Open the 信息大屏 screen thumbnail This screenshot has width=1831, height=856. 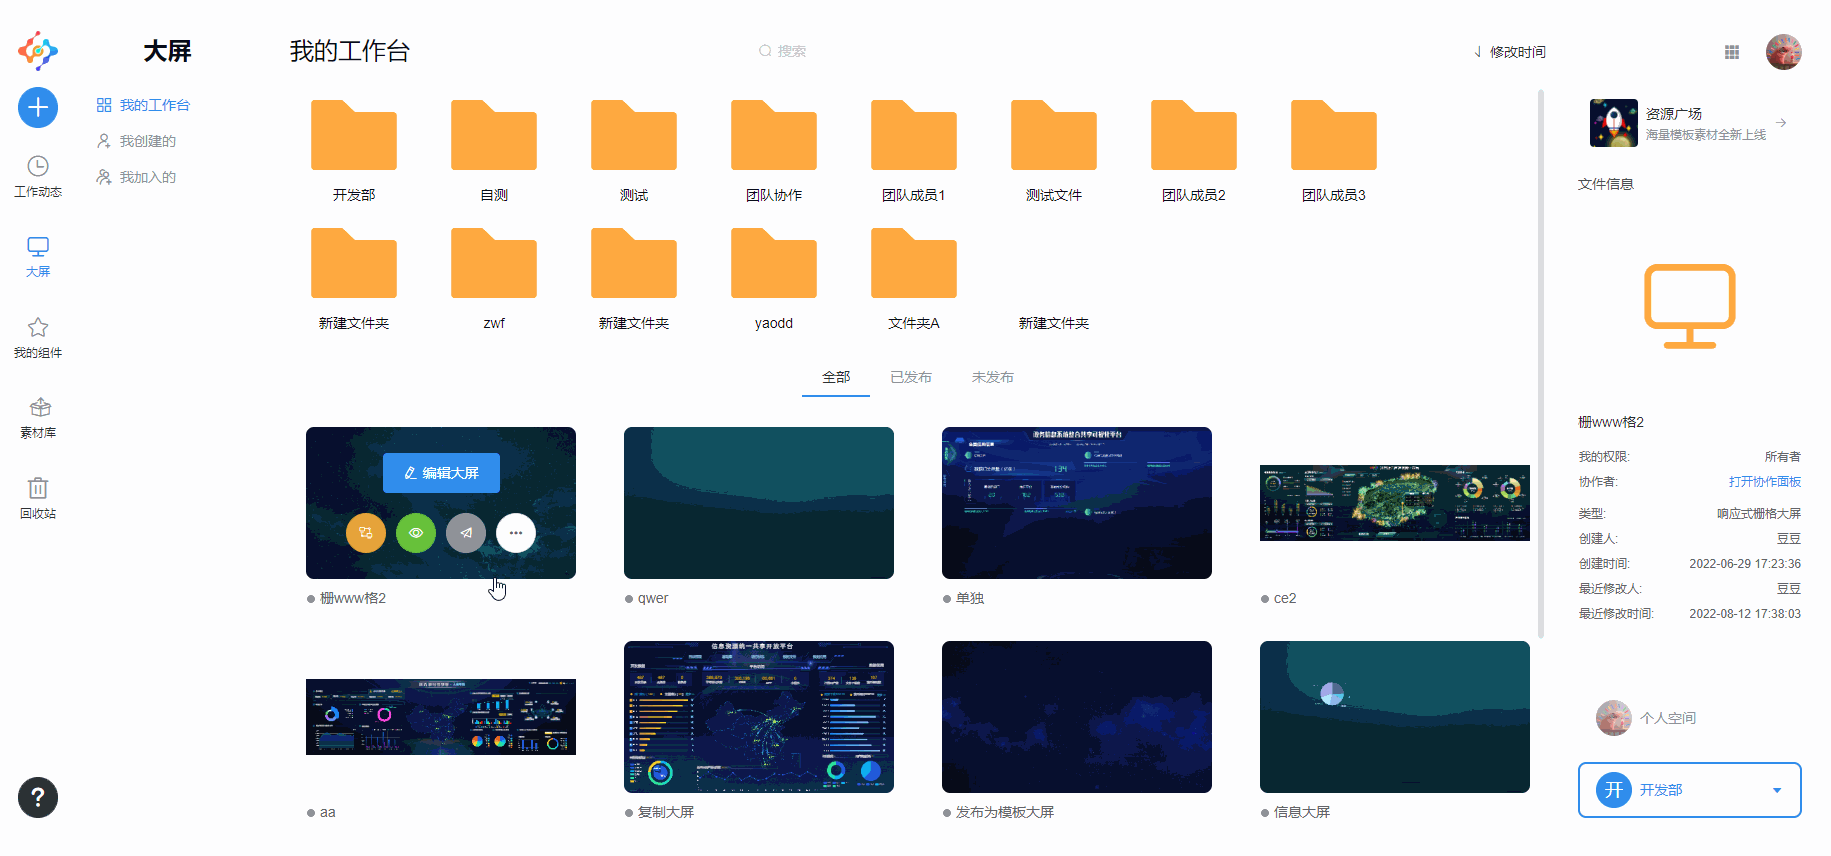[1395, 717]
